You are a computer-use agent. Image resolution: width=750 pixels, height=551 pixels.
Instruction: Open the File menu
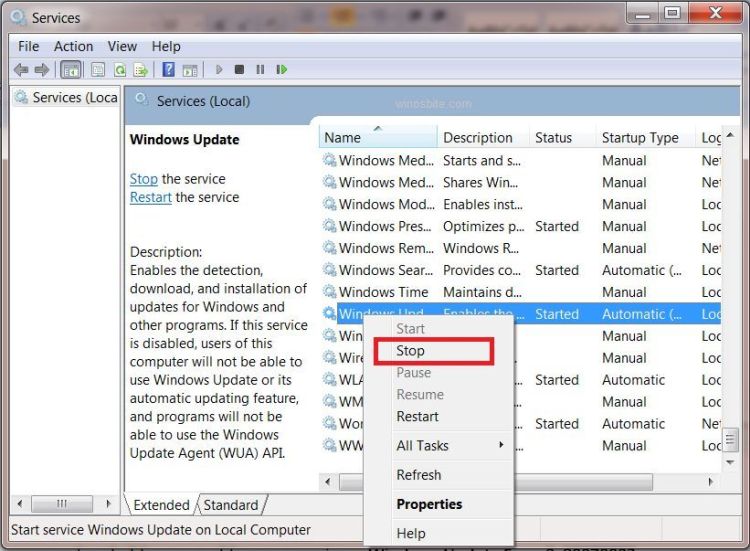point(29,46)
